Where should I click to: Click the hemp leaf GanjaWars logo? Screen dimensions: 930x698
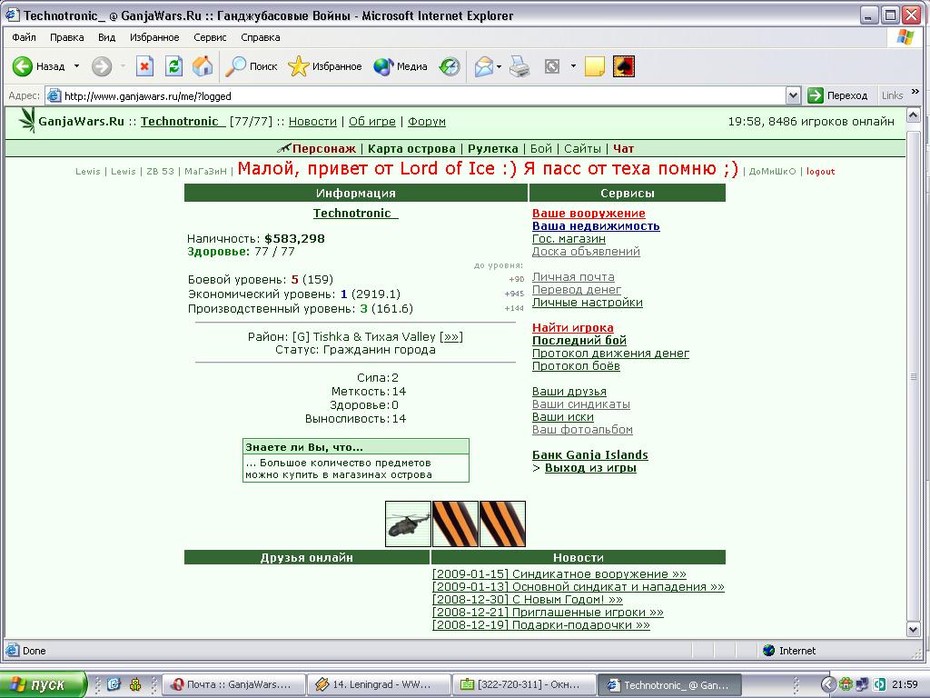[27, 120]
